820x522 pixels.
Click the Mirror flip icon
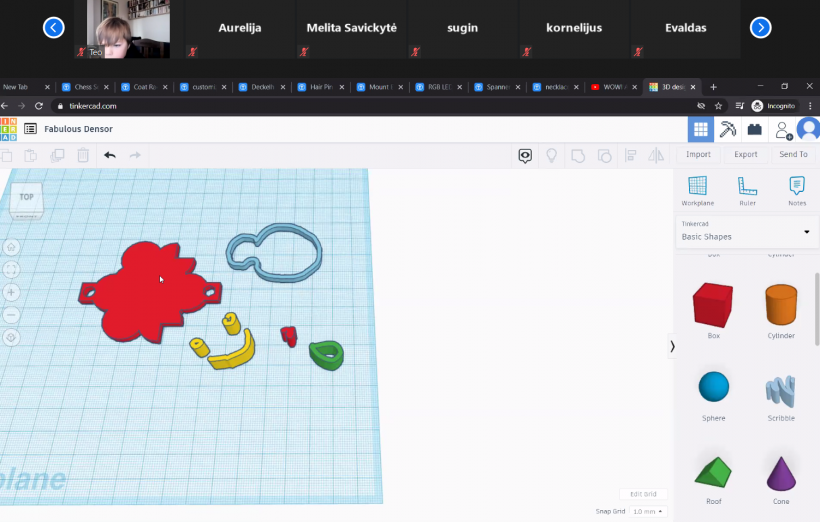click(x=656, y=155)
